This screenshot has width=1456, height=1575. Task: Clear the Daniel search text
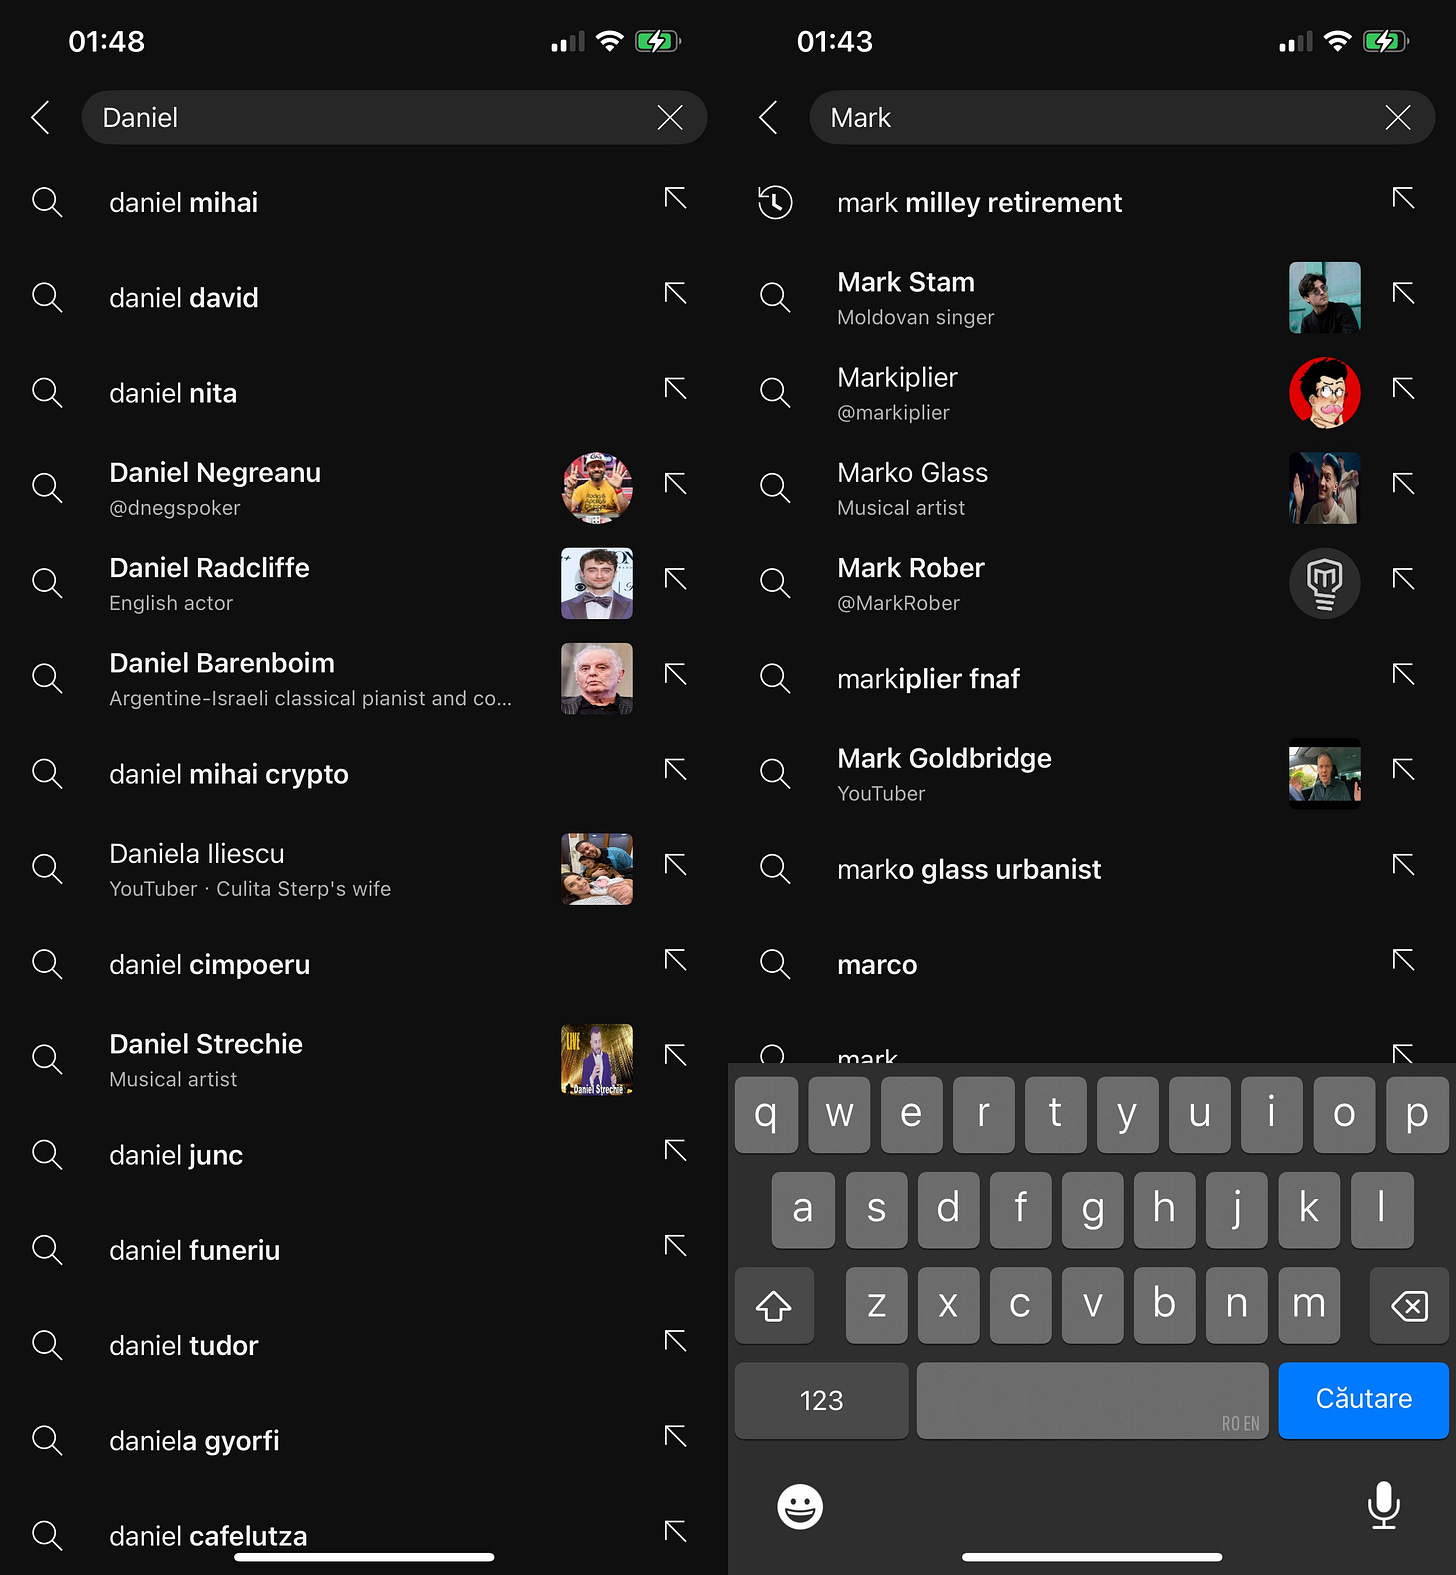coord(670,118)
